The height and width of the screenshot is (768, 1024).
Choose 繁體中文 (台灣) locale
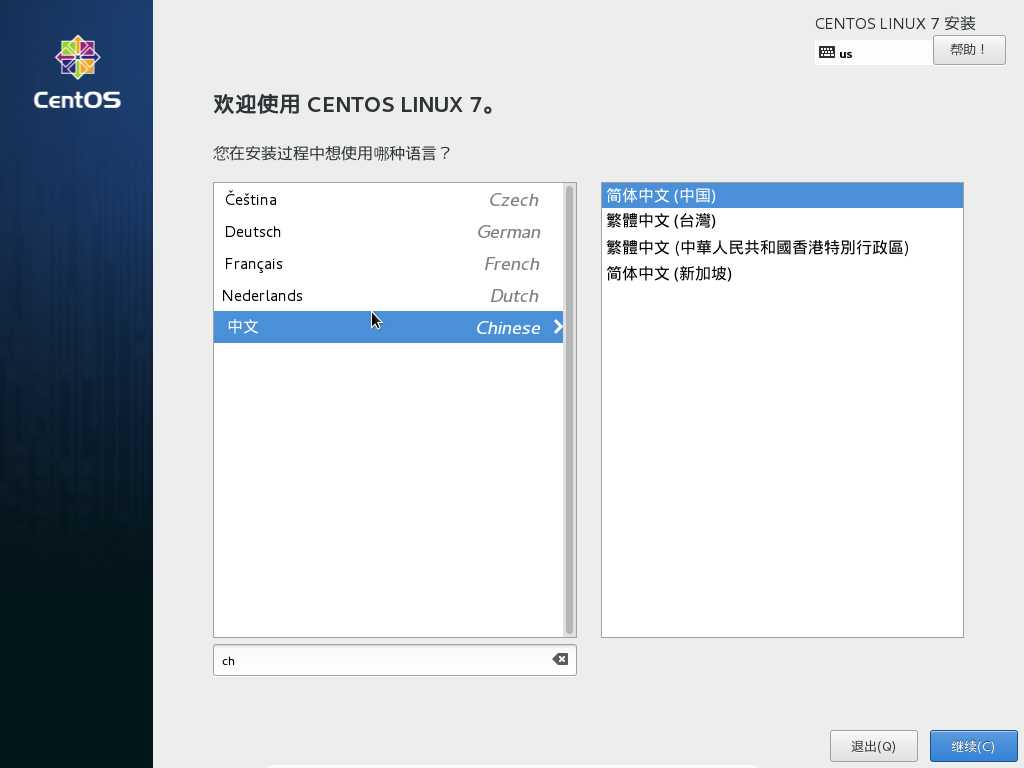[782, 221]
